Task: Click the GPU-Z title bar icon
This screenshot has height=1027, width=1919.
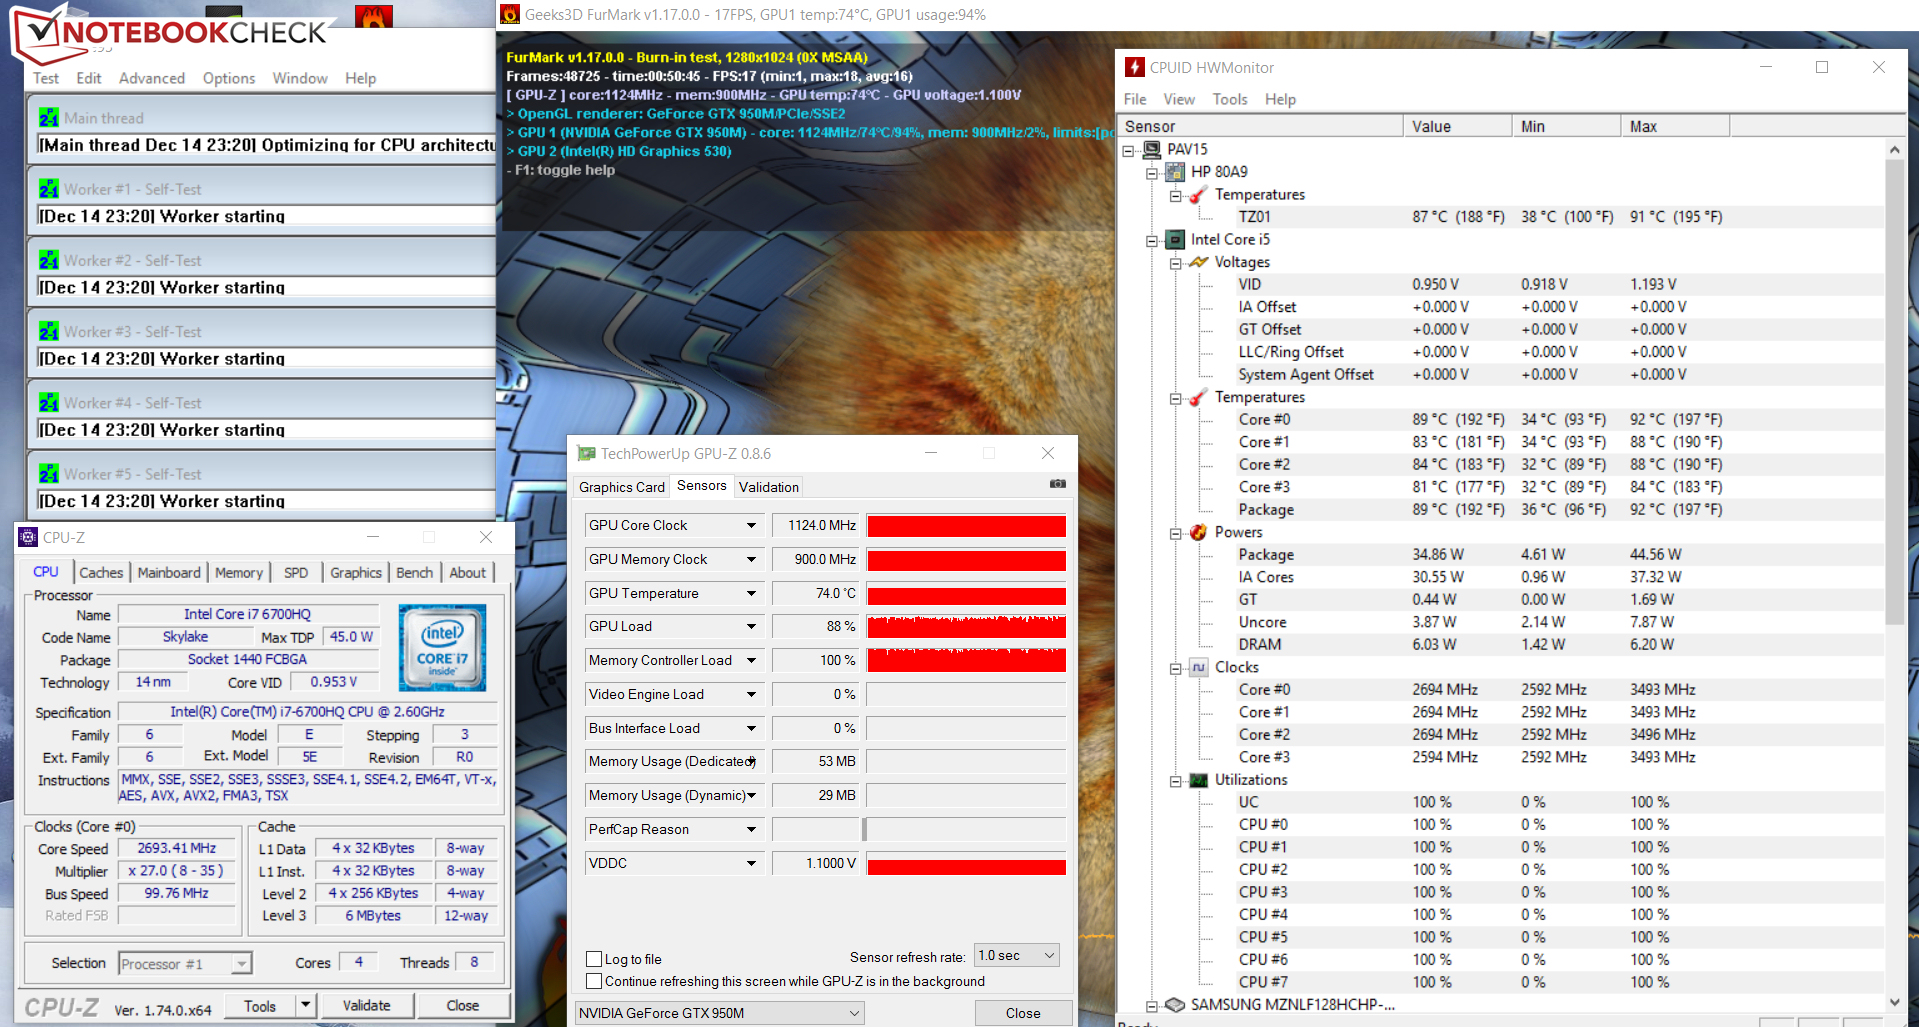Action: tap(587, 453)
